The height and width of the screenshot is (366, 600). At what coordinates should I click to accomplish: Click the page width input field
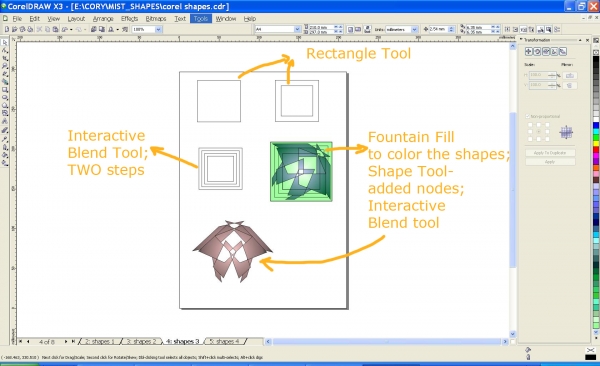tap(320, 27)
